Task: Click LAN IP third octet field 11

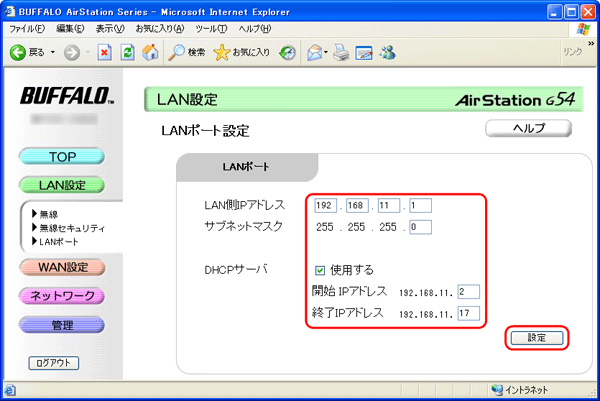Action: [x=389, y=205]
